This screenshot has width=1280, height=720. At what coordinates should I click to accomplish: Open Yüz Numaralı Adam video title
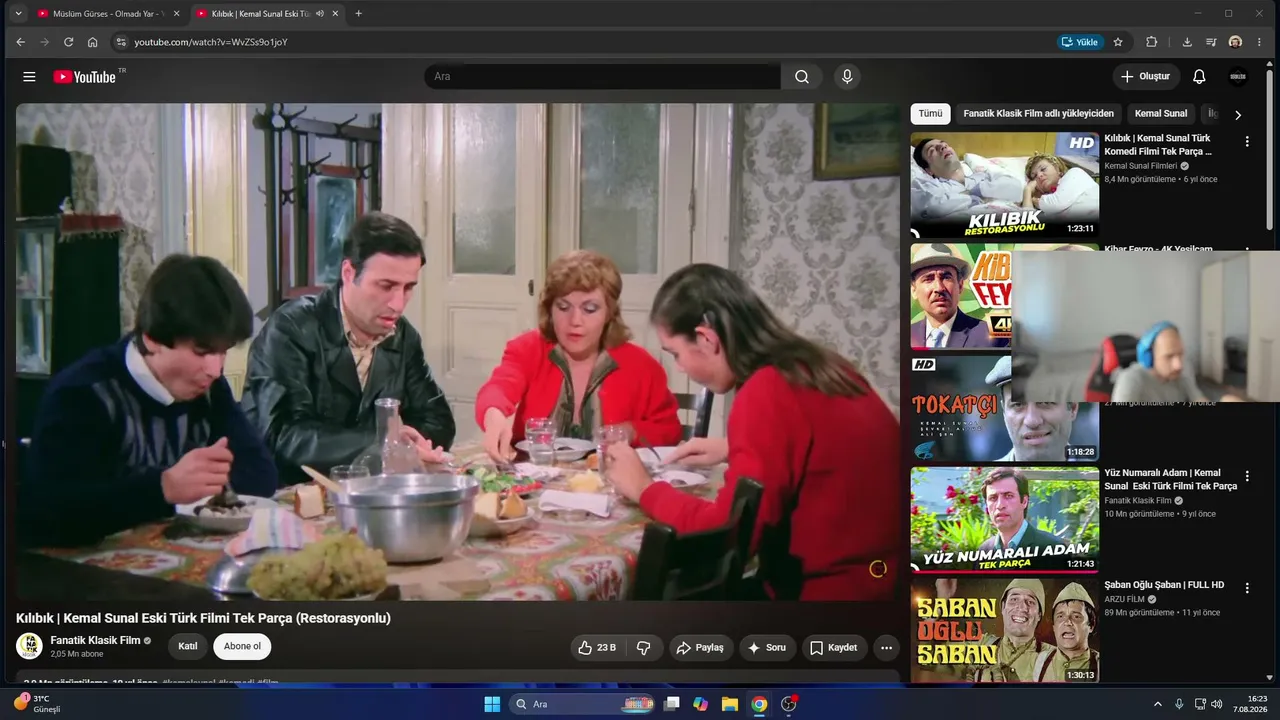(1170, 480)
